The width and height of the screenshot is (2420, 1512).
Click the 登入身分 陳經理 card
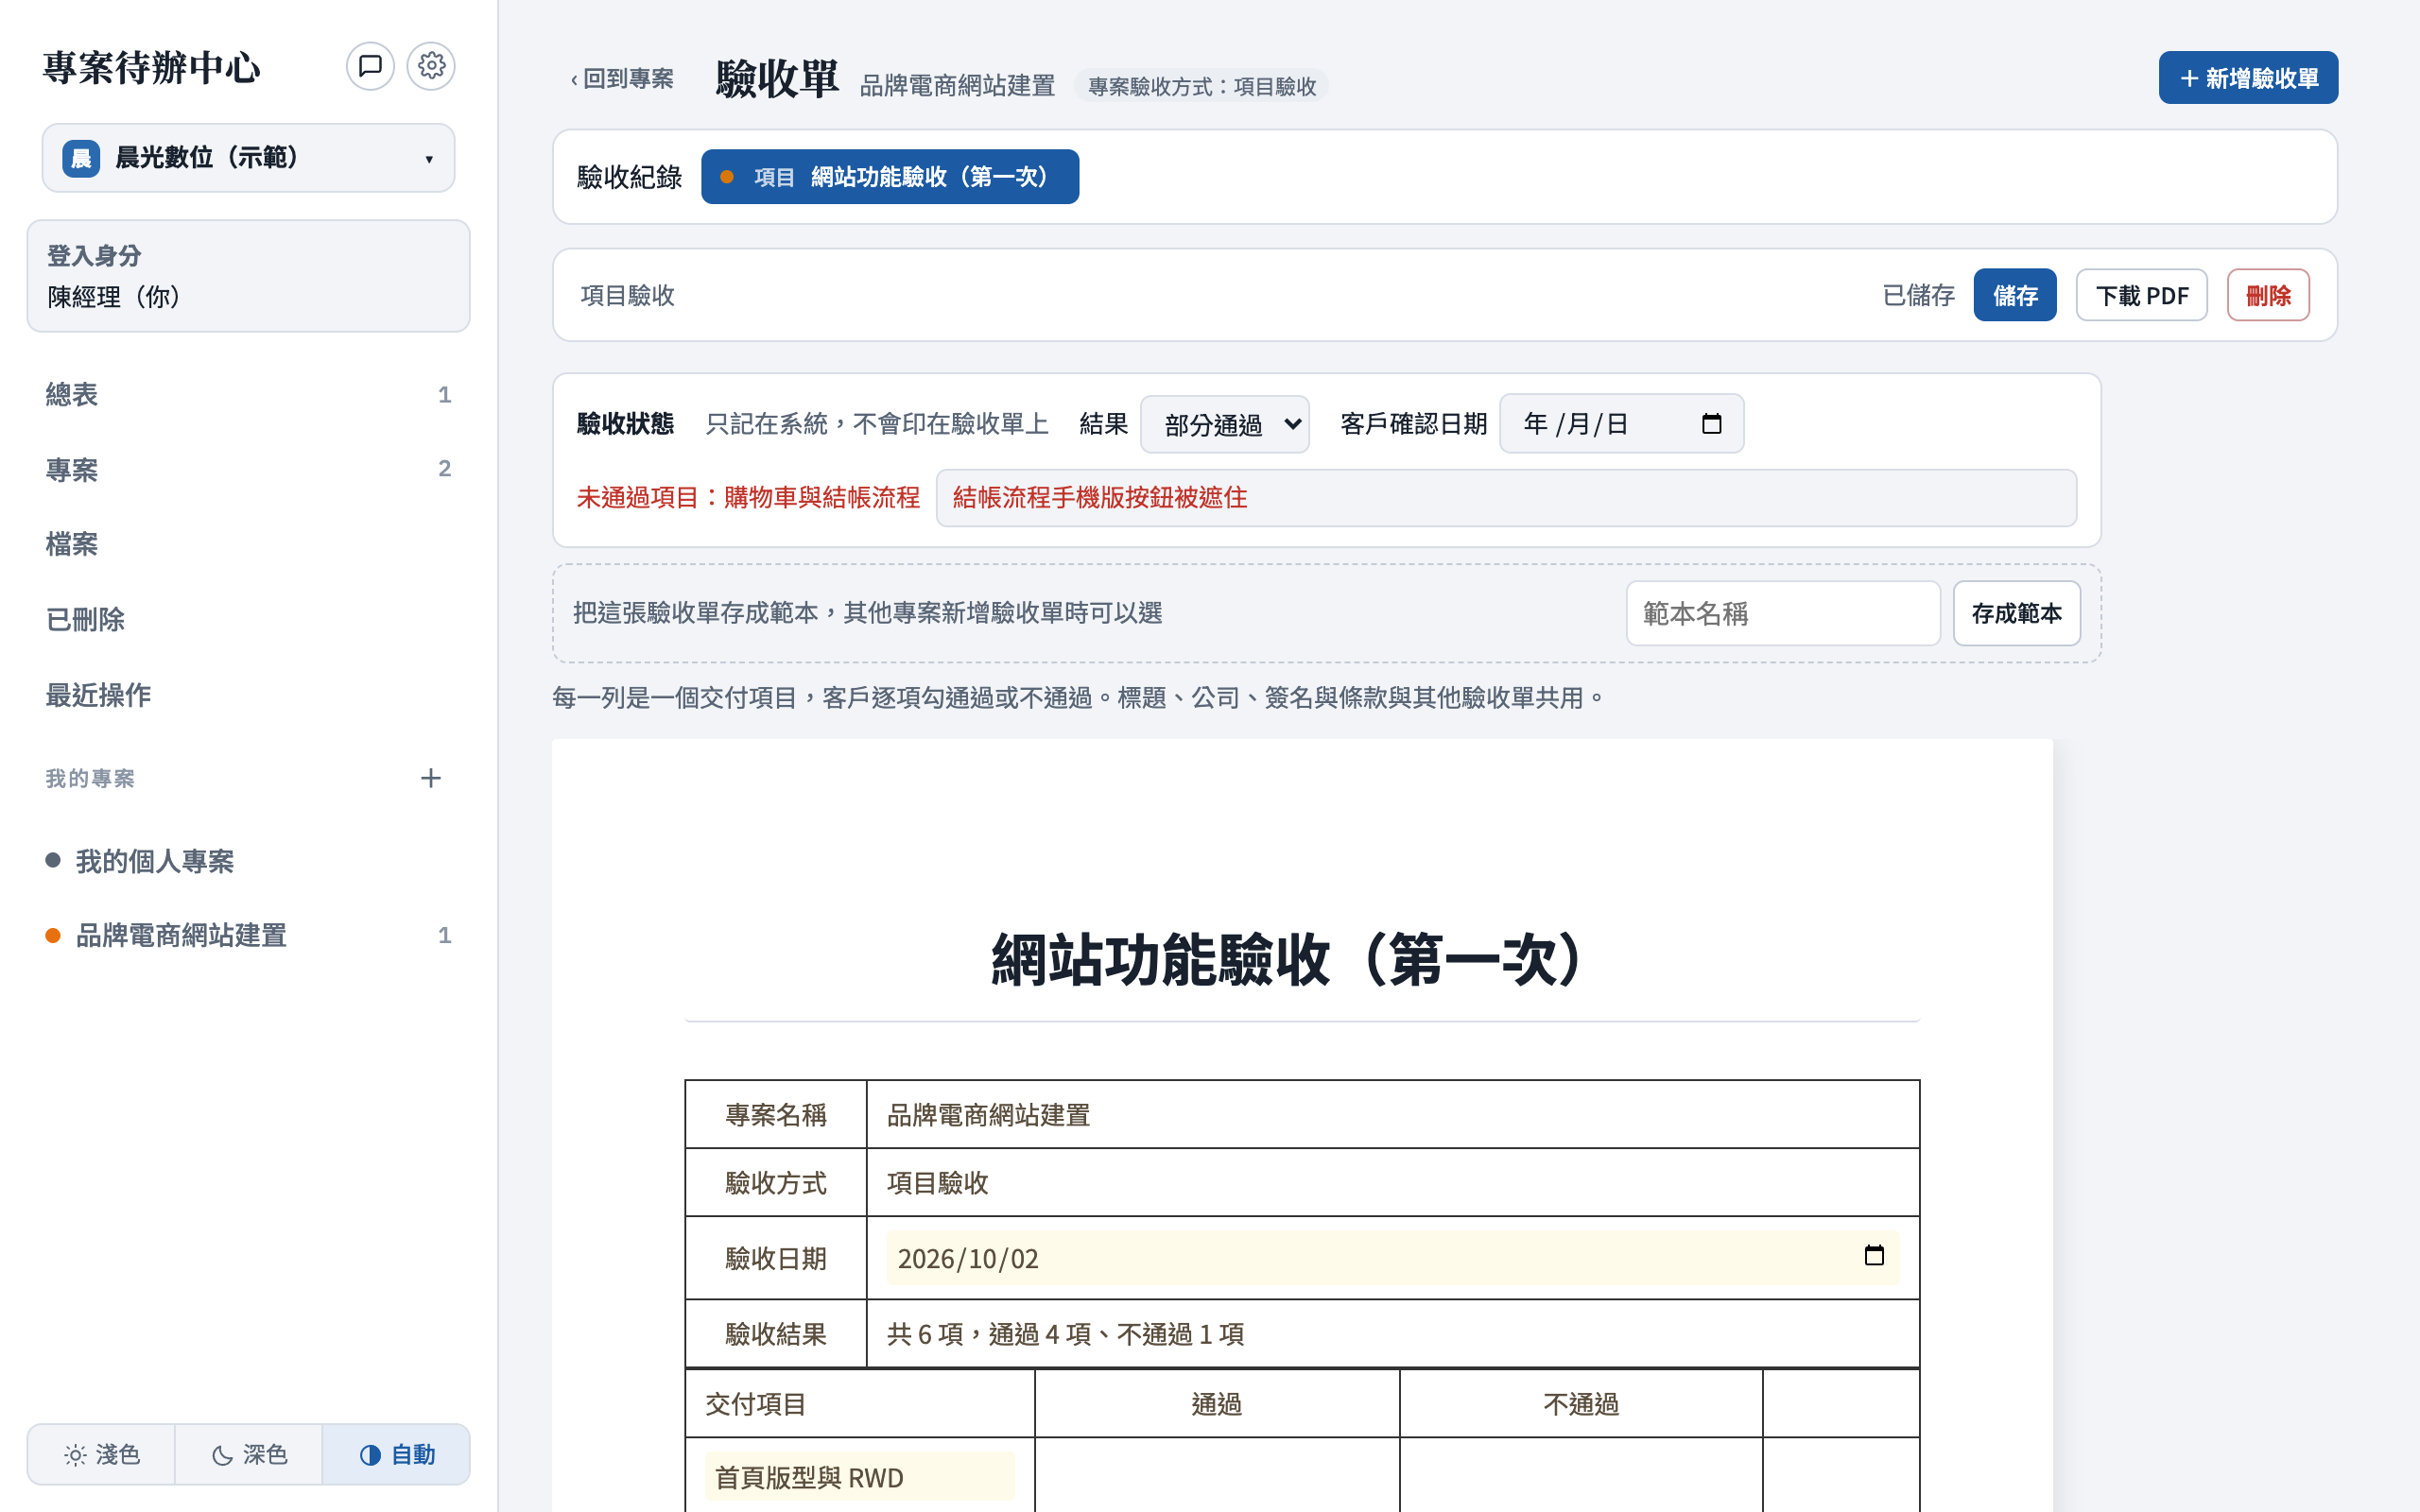click(x=248, y=276)
